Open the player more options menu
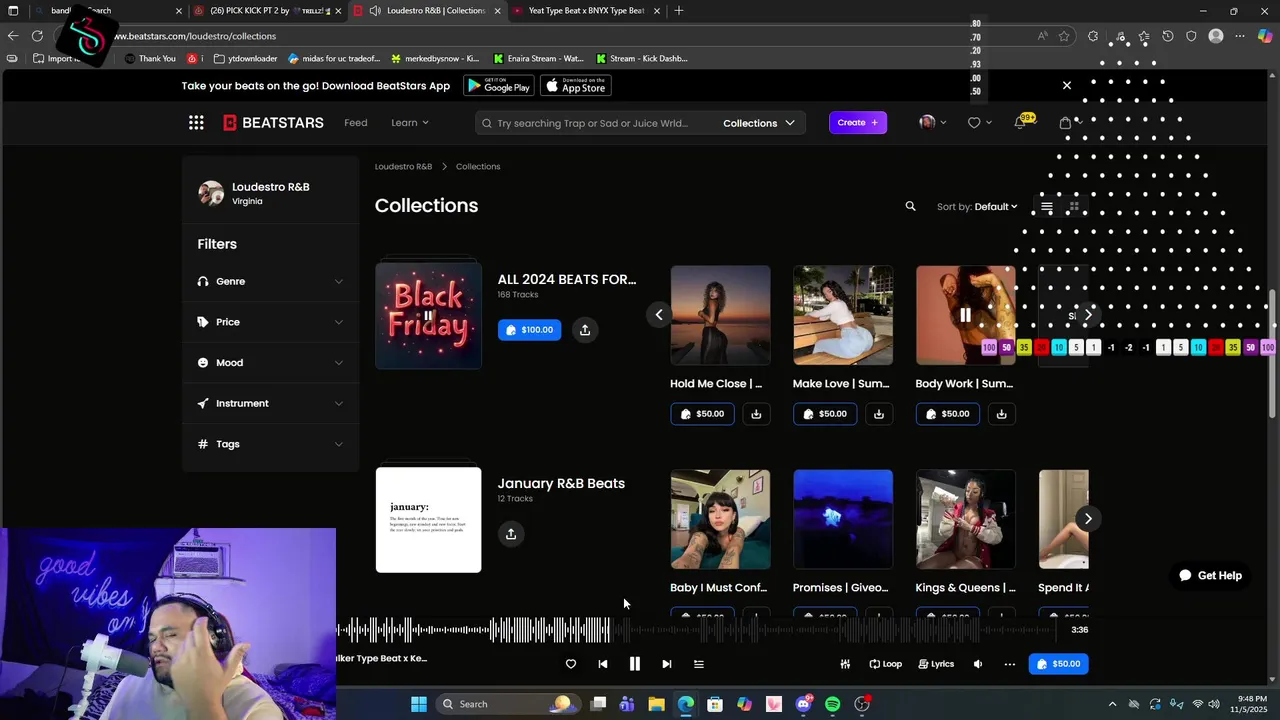 tap(1010, 664)
